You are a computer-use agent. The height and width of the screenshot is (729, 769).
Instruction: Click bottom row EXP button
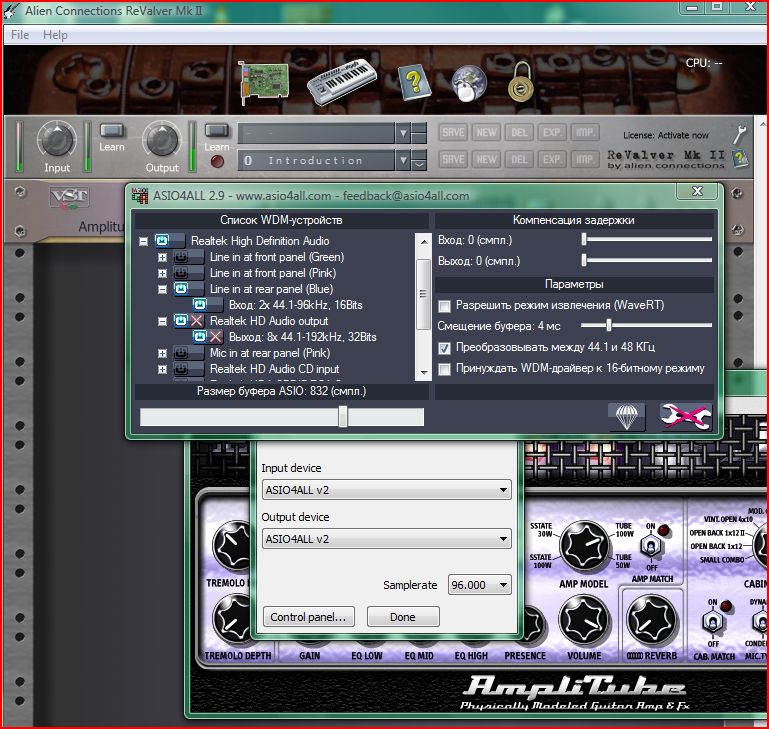click(552, 159)
